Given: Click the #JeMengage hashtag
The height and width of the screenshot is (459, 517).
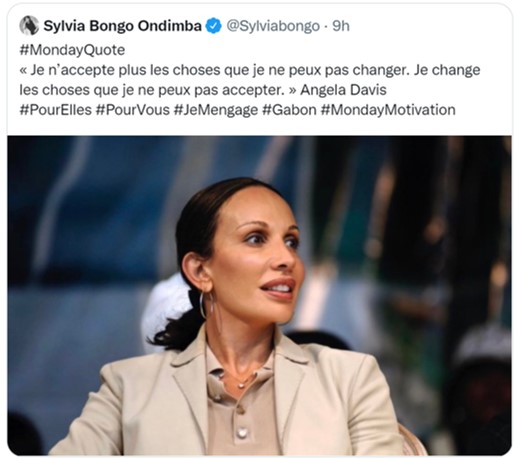Looking at the screenshot, I should pyautogui.click(x=216, y=110).
